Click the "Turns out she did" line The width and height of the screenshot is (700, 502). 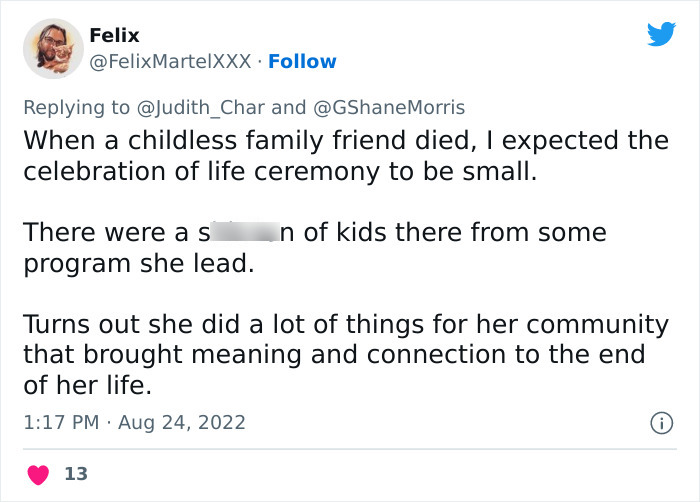[345, 326]
